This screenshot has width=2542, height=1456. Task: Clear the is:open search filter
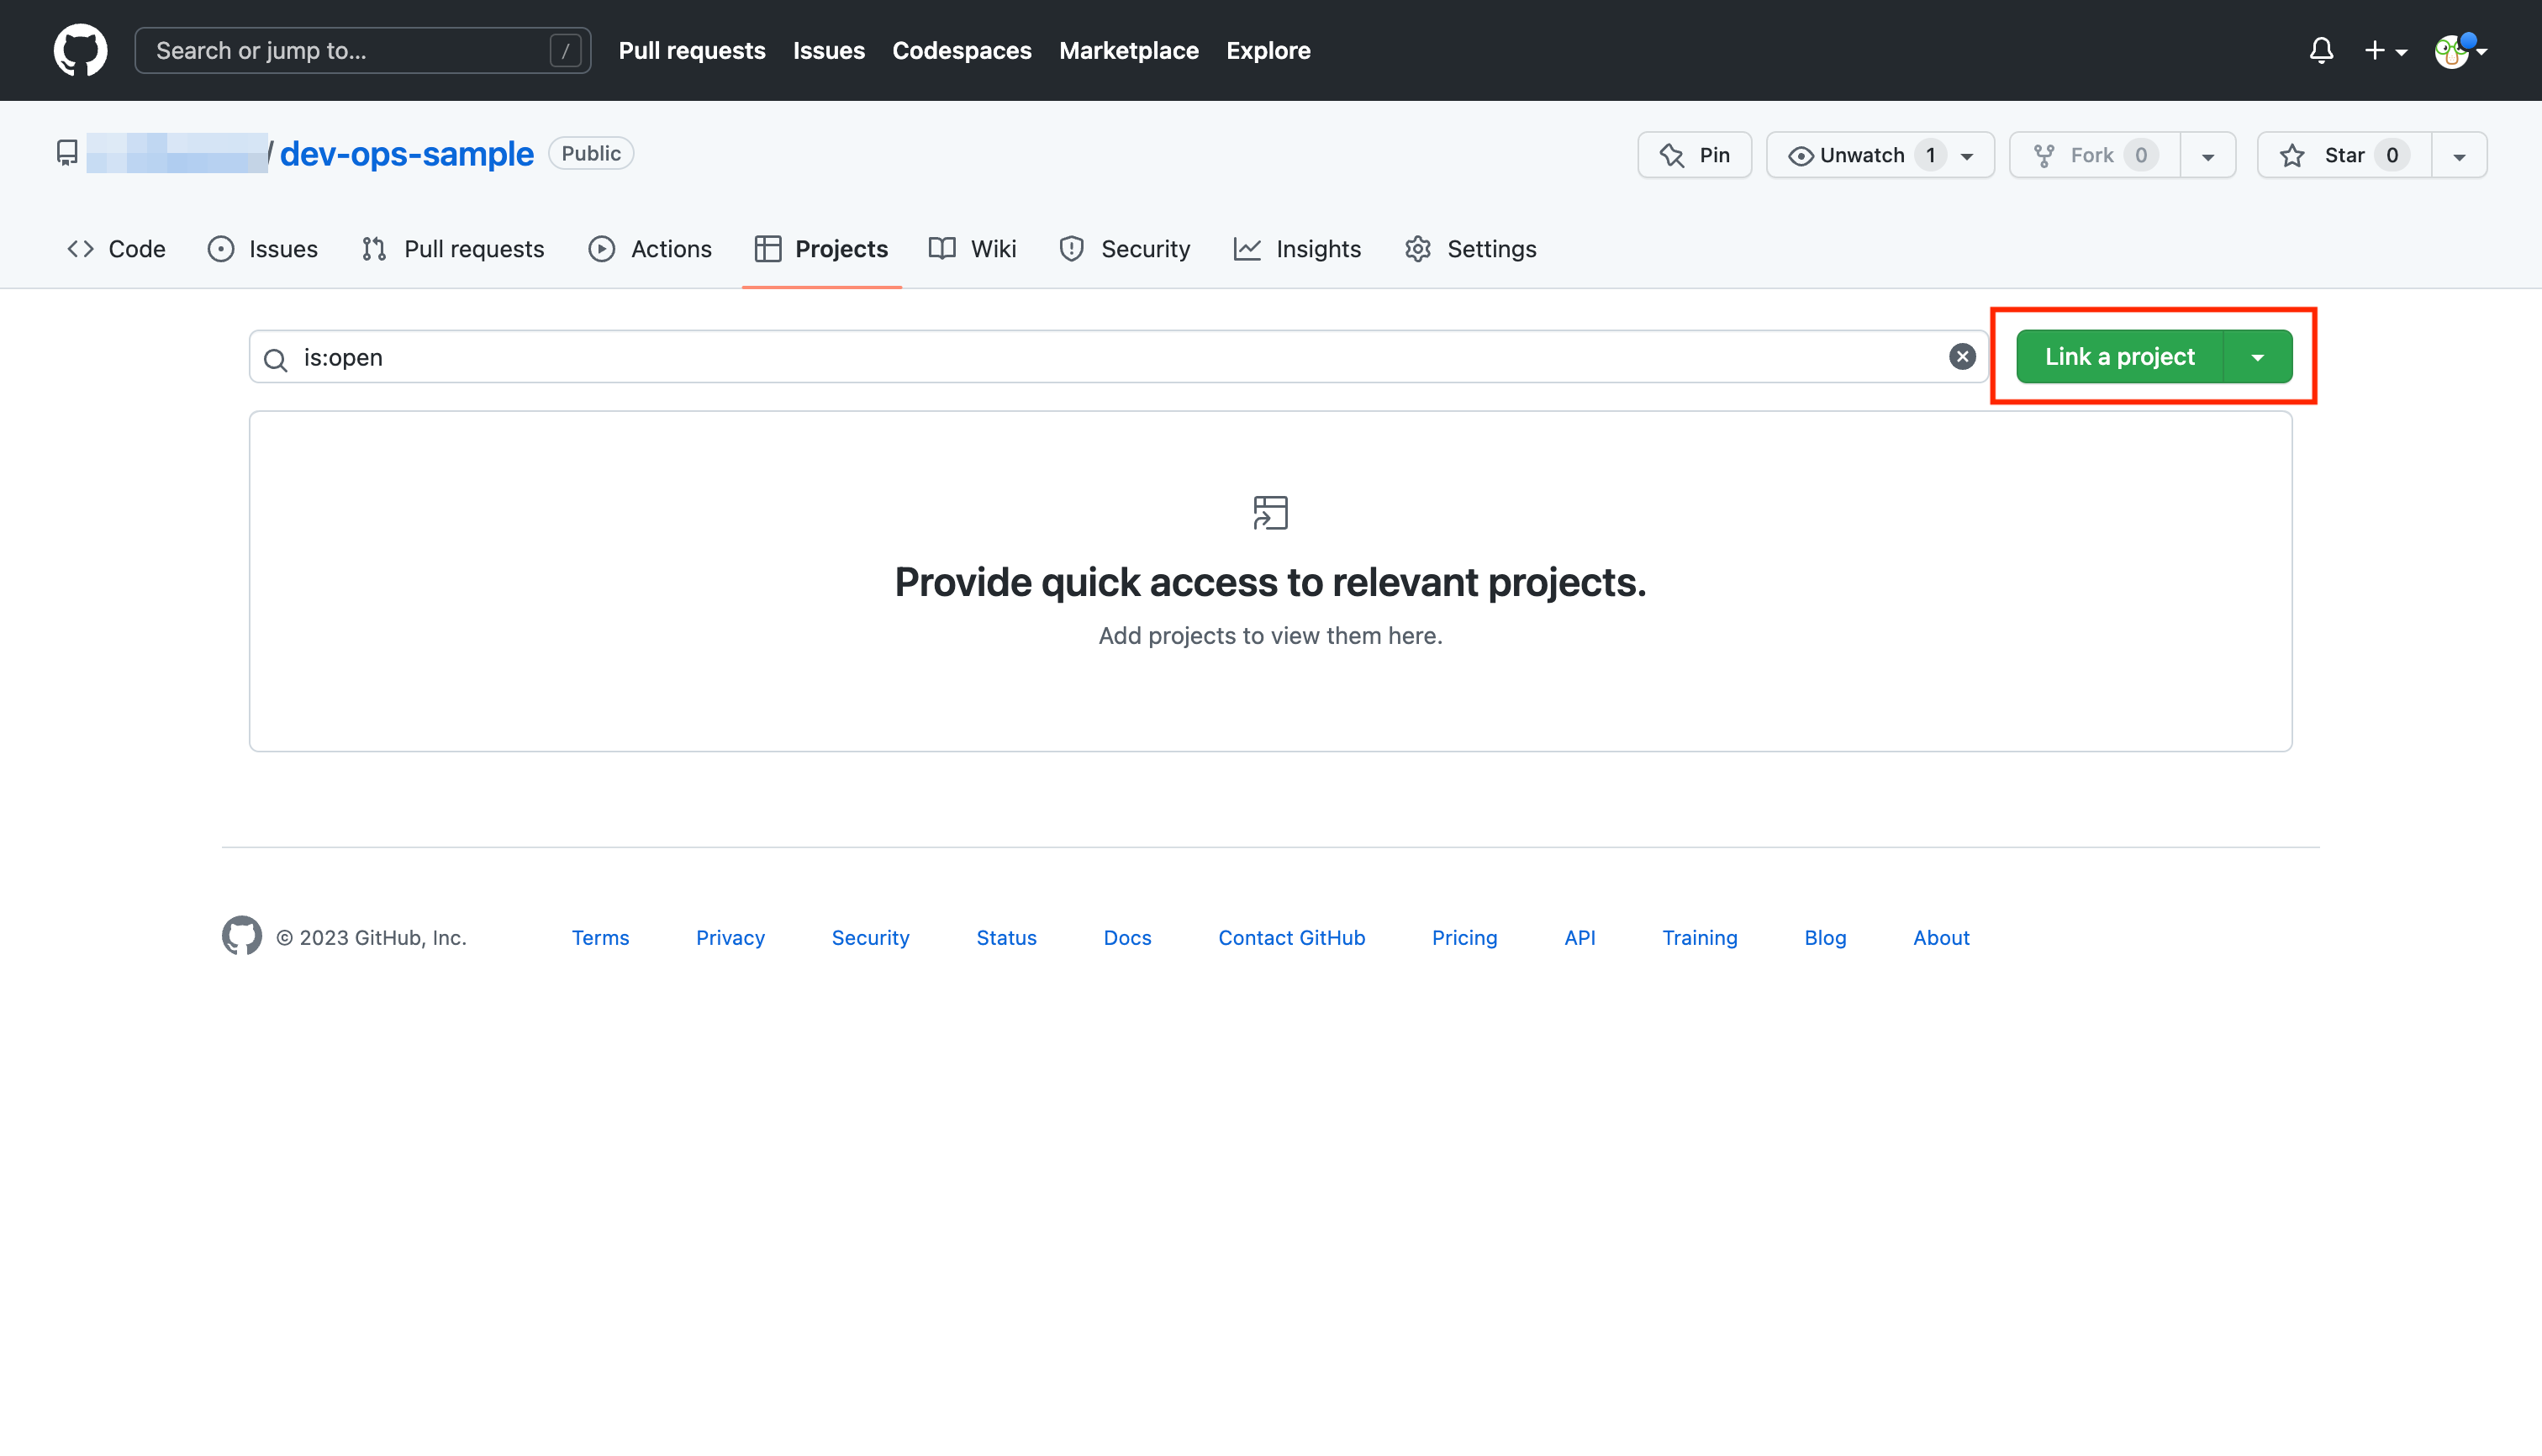point(1962,357)
